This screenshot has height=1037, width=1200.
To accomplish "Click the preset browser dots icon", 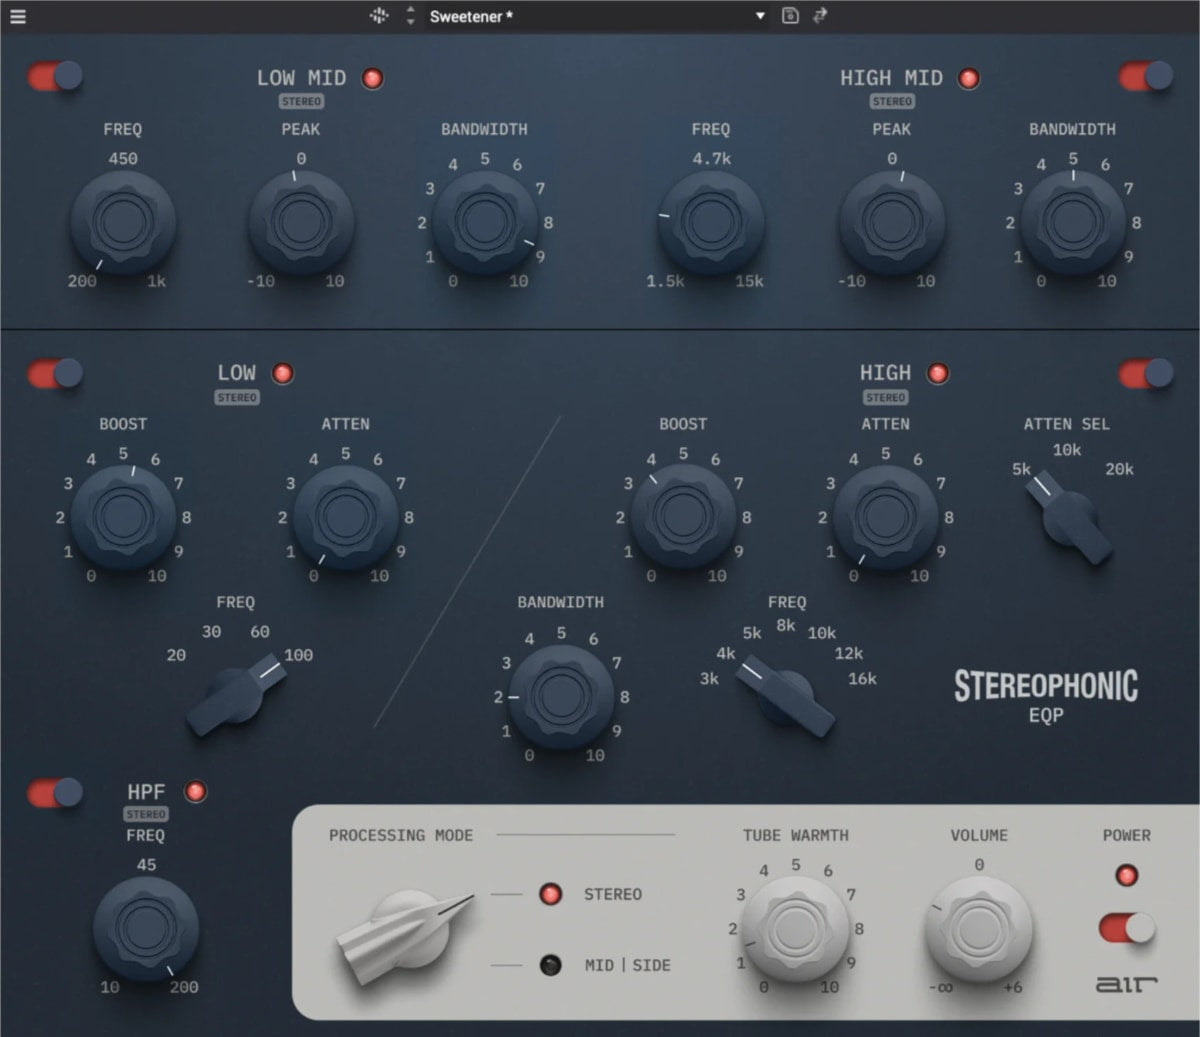I will point(379,16).
